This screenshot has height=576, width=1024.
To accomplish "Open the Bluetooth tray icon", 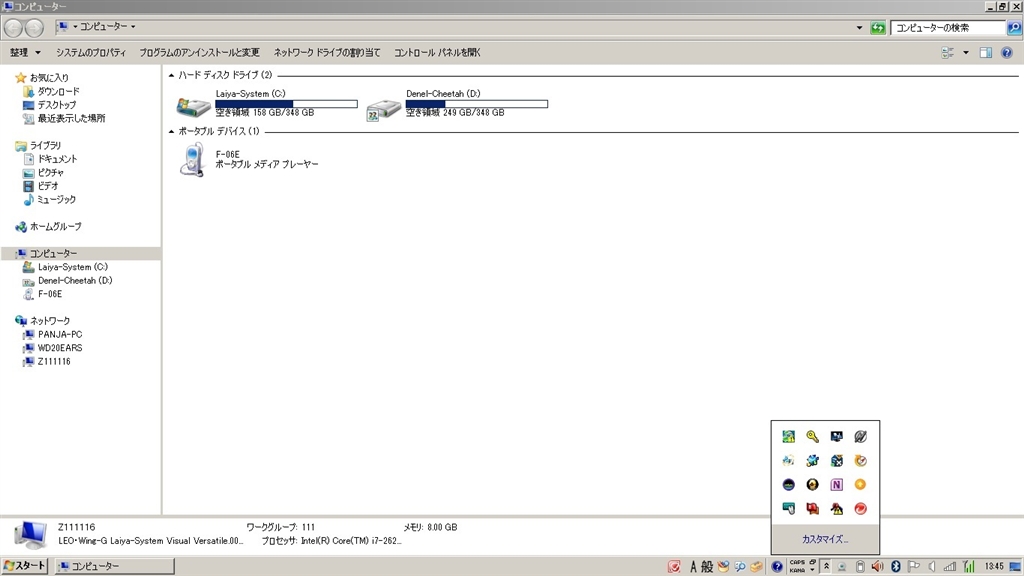I will [896, 566].
